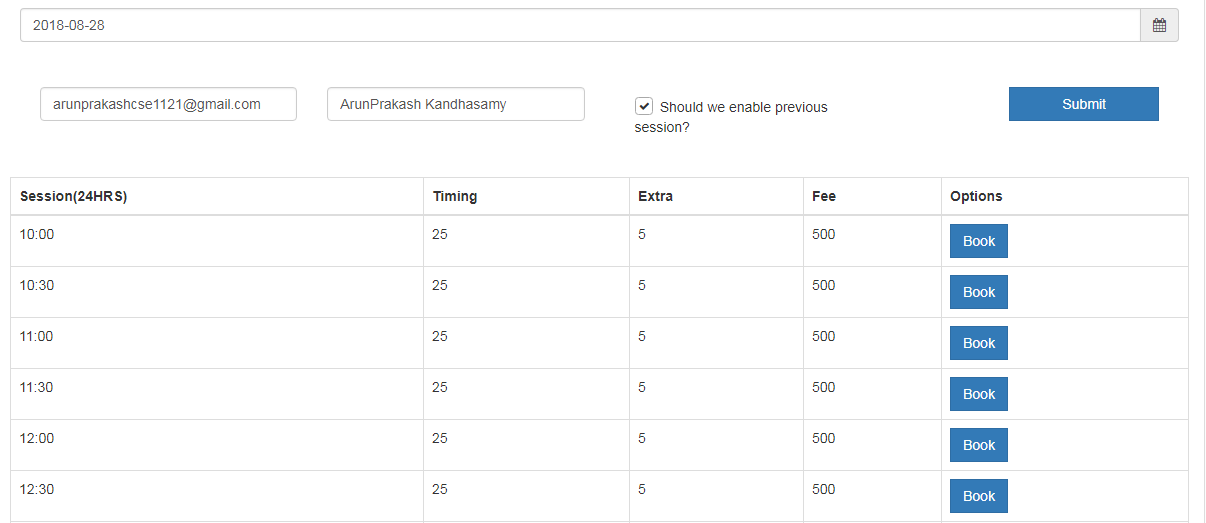Book the 12:00 session
Image resolution: width=1206 pixels, height=523 pixels.
[x=978, y=445]
